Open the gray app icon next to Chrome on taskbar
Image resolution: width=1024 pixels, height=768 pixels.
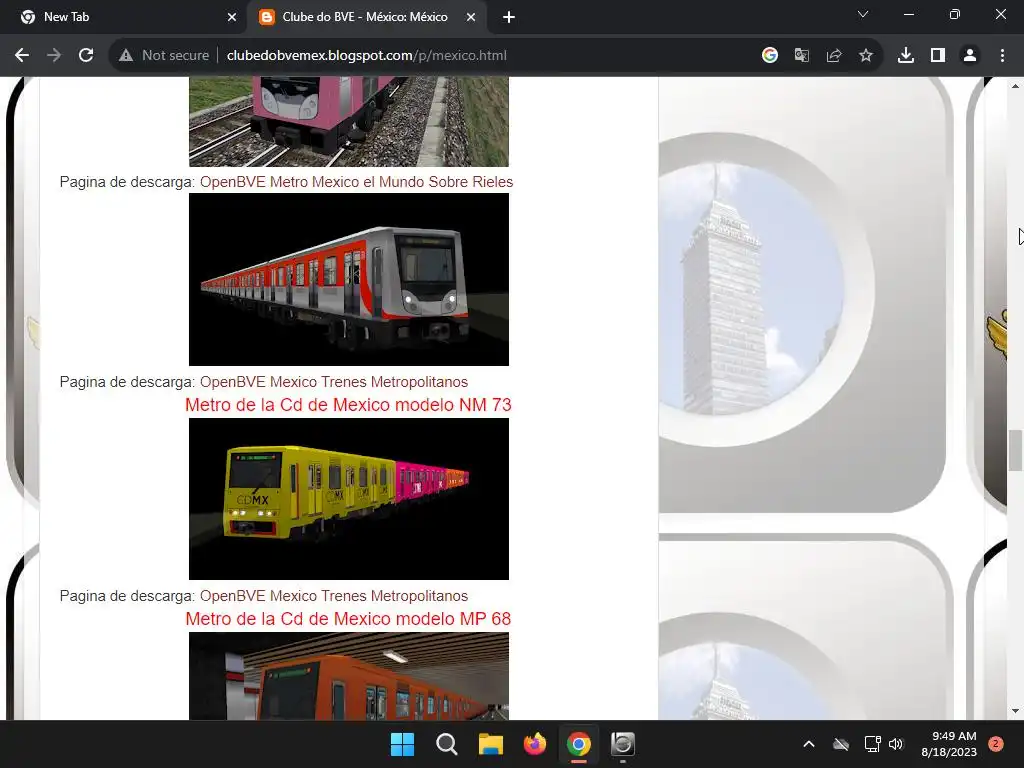click(x=622, y=744)
